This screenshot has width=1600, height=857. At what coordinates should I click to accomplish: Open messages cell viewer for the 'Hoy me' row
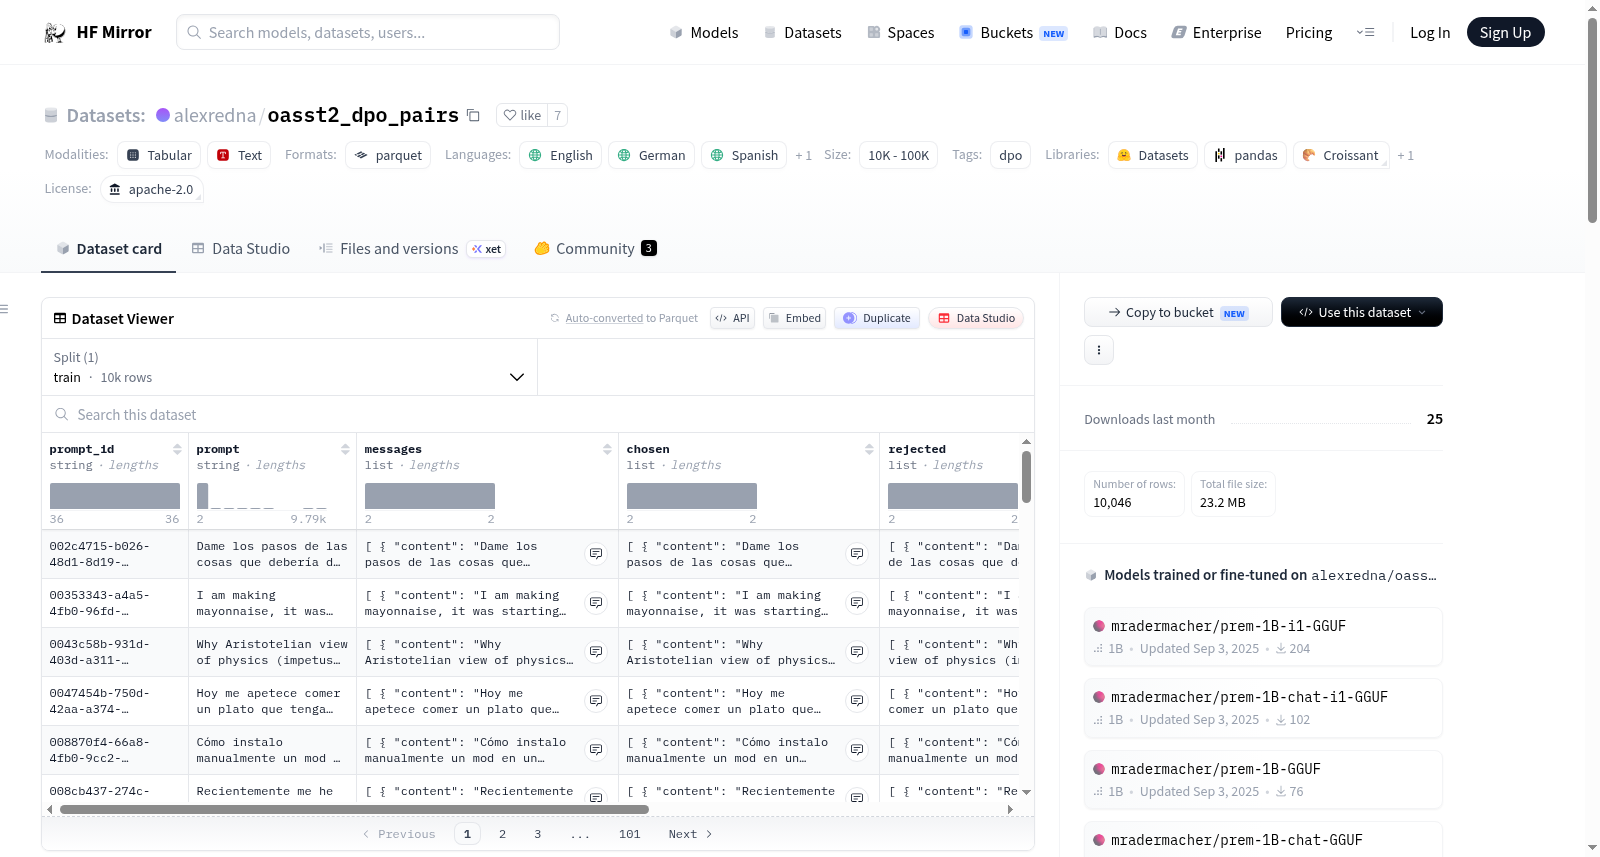point(596,701)
